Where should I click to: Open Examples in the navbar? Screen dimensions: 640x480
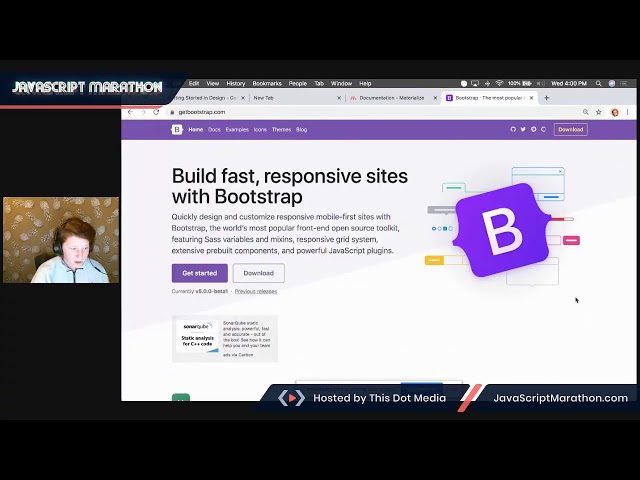(x=237, y=129)
